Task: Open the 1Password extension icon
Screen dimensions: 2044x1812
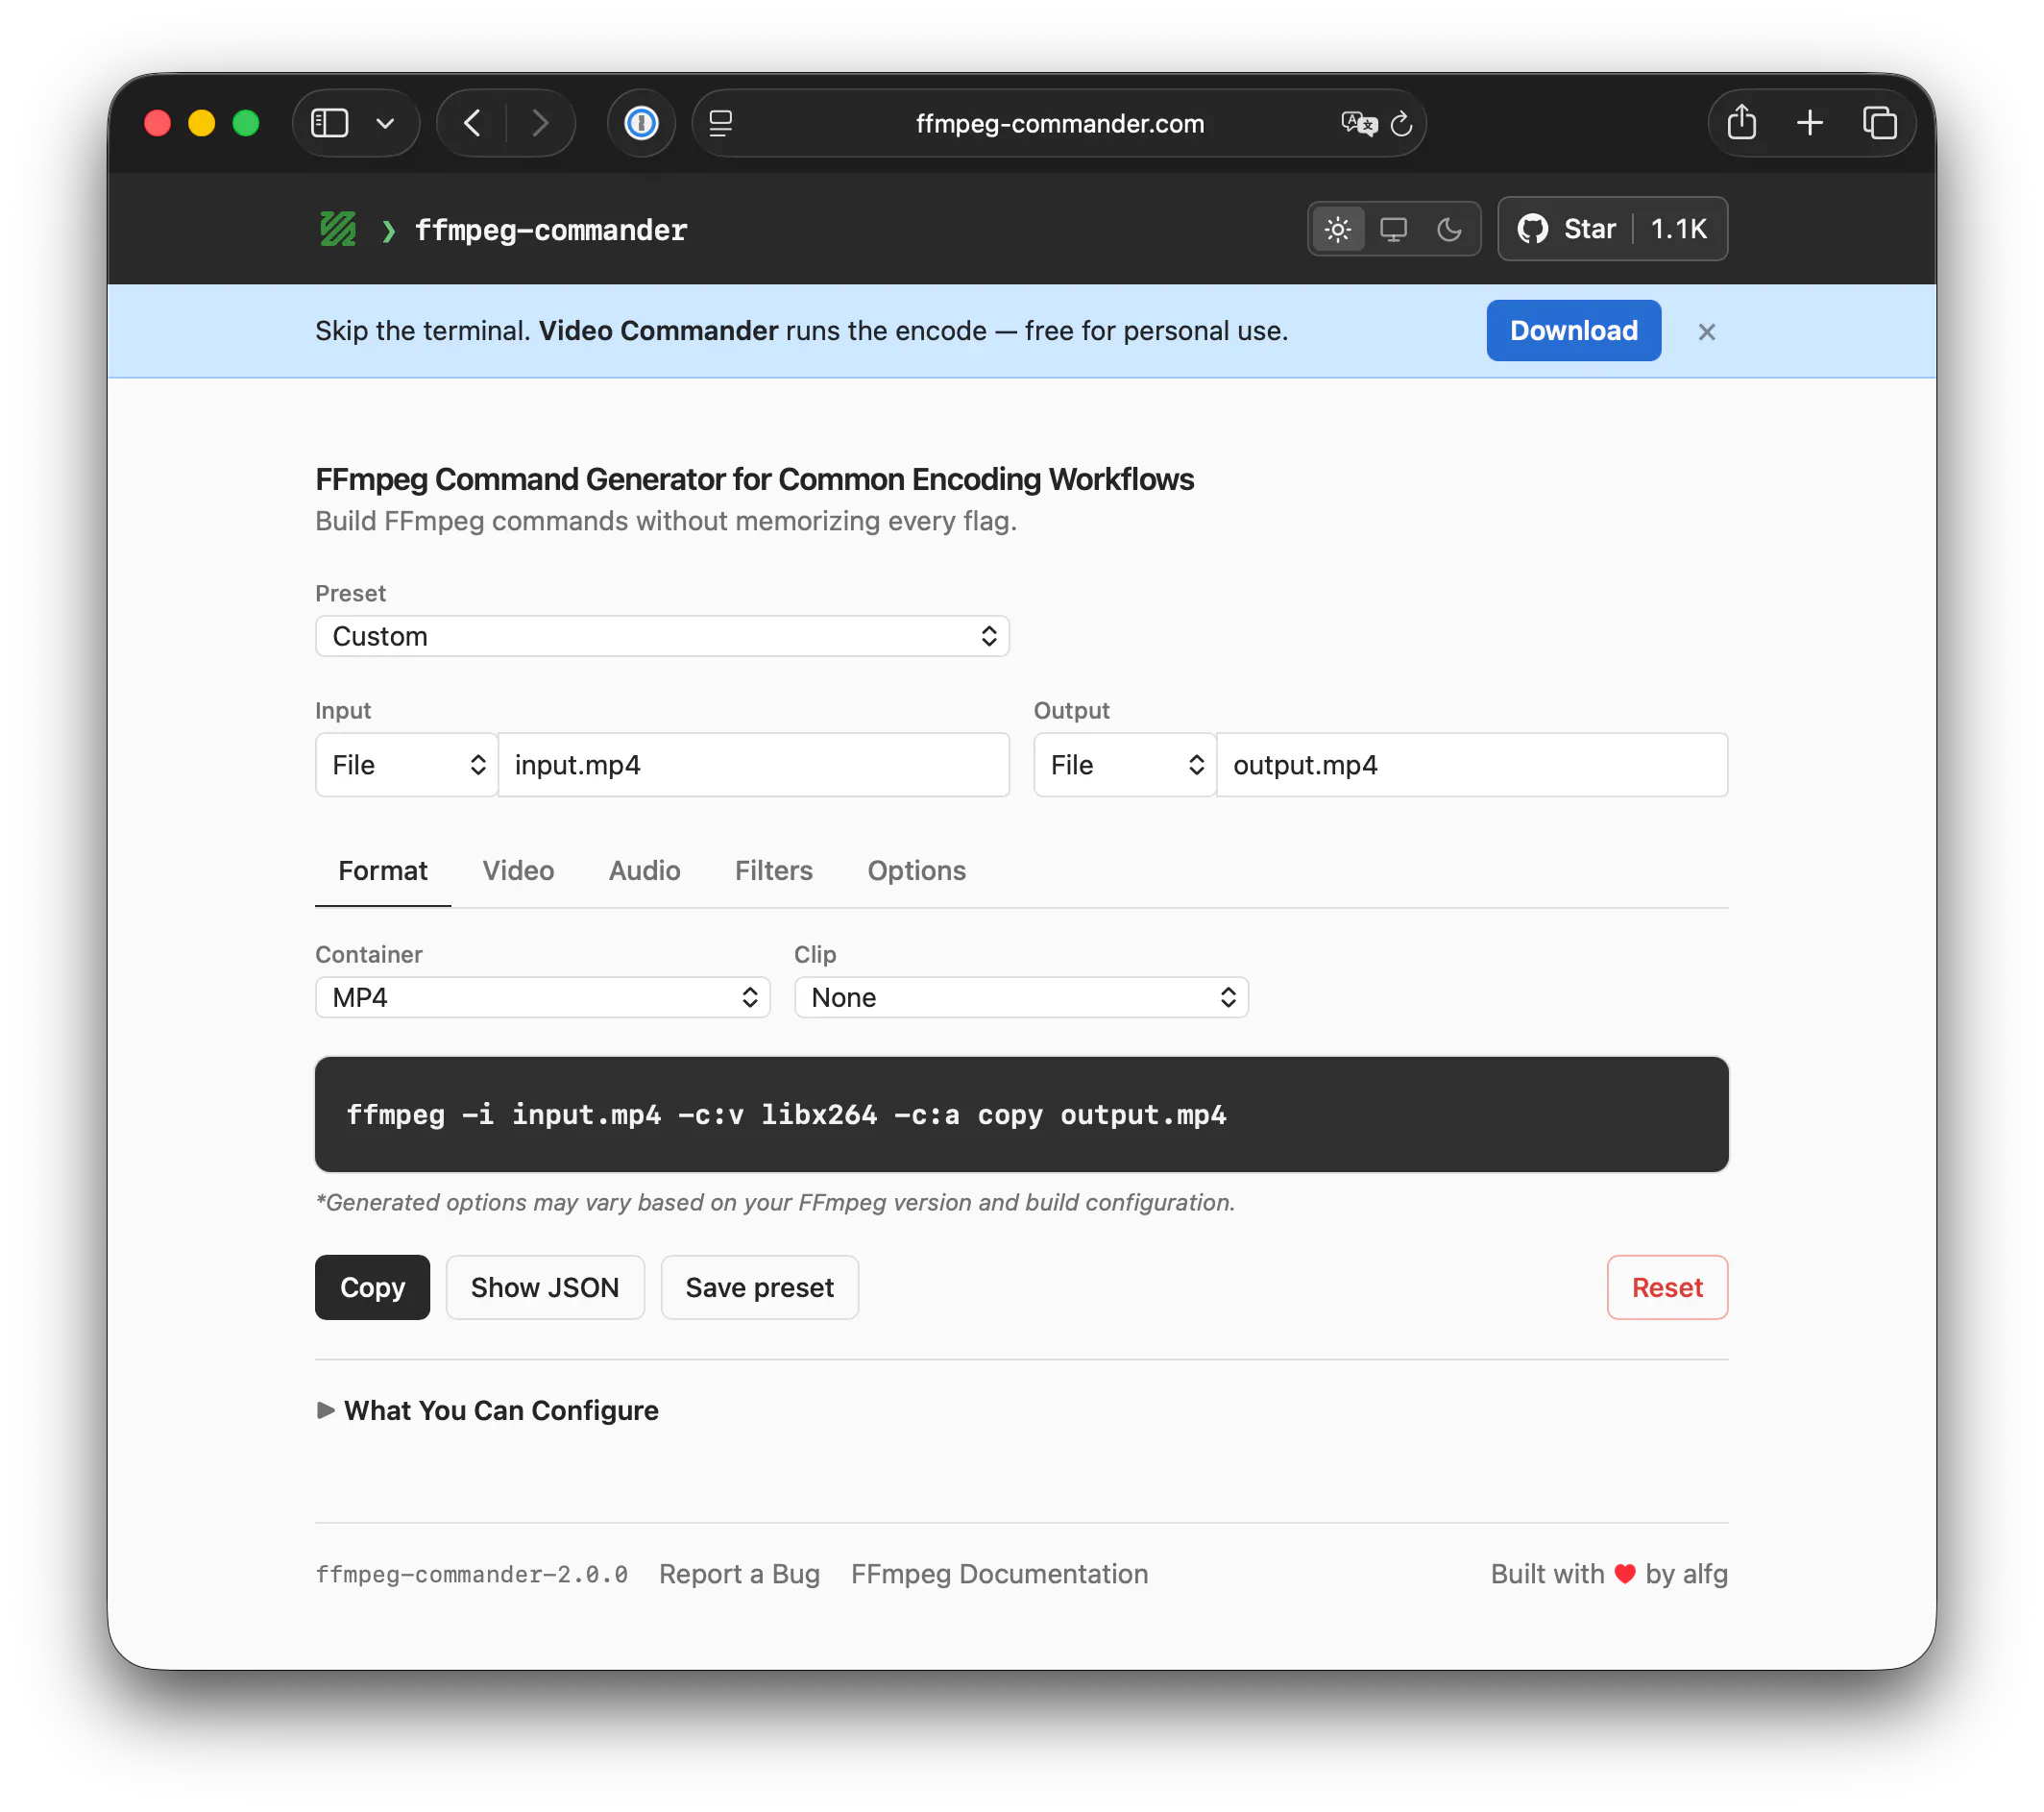Action: tap(641, 123)
